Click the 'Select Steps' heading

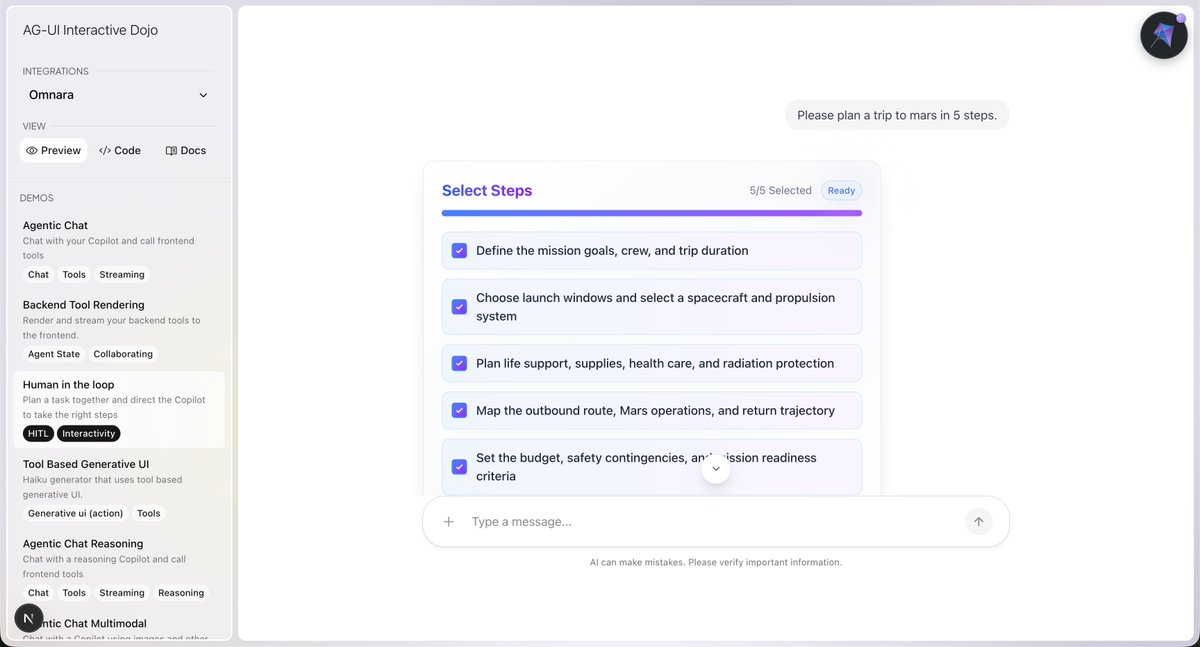coord(487,191)
